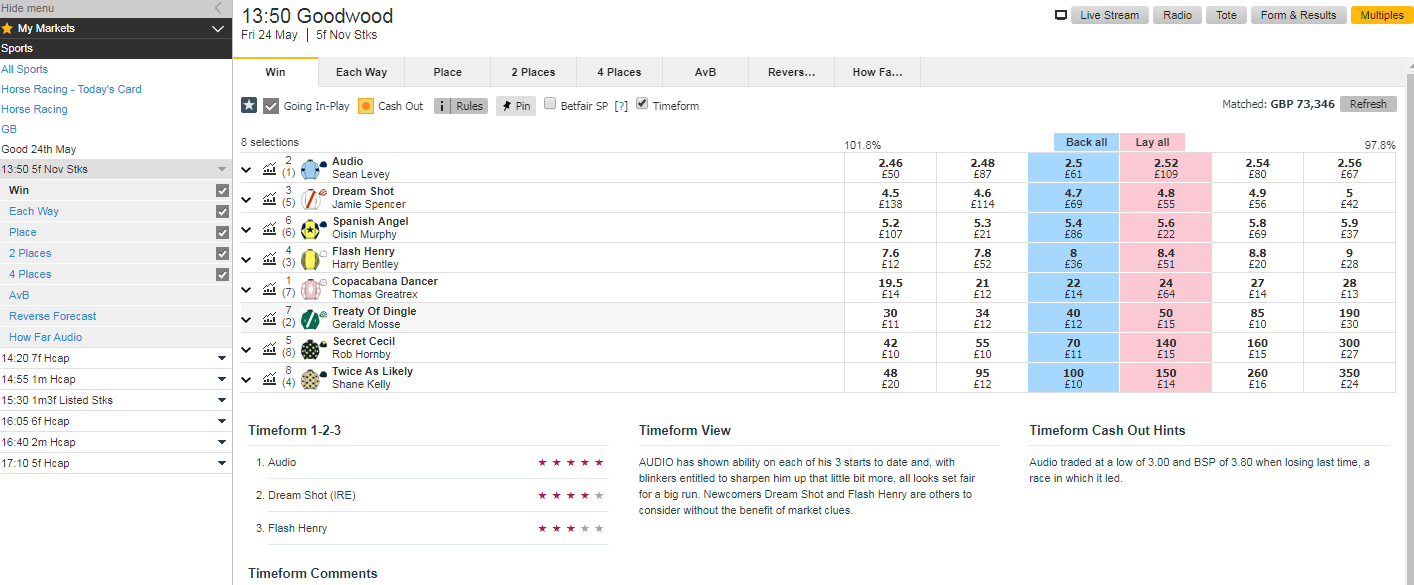Image resolution: width=1414 pixels, height=585 pixels.
Task: Uncheck the Timeform checkbox
Action: [x=642, y=104]
